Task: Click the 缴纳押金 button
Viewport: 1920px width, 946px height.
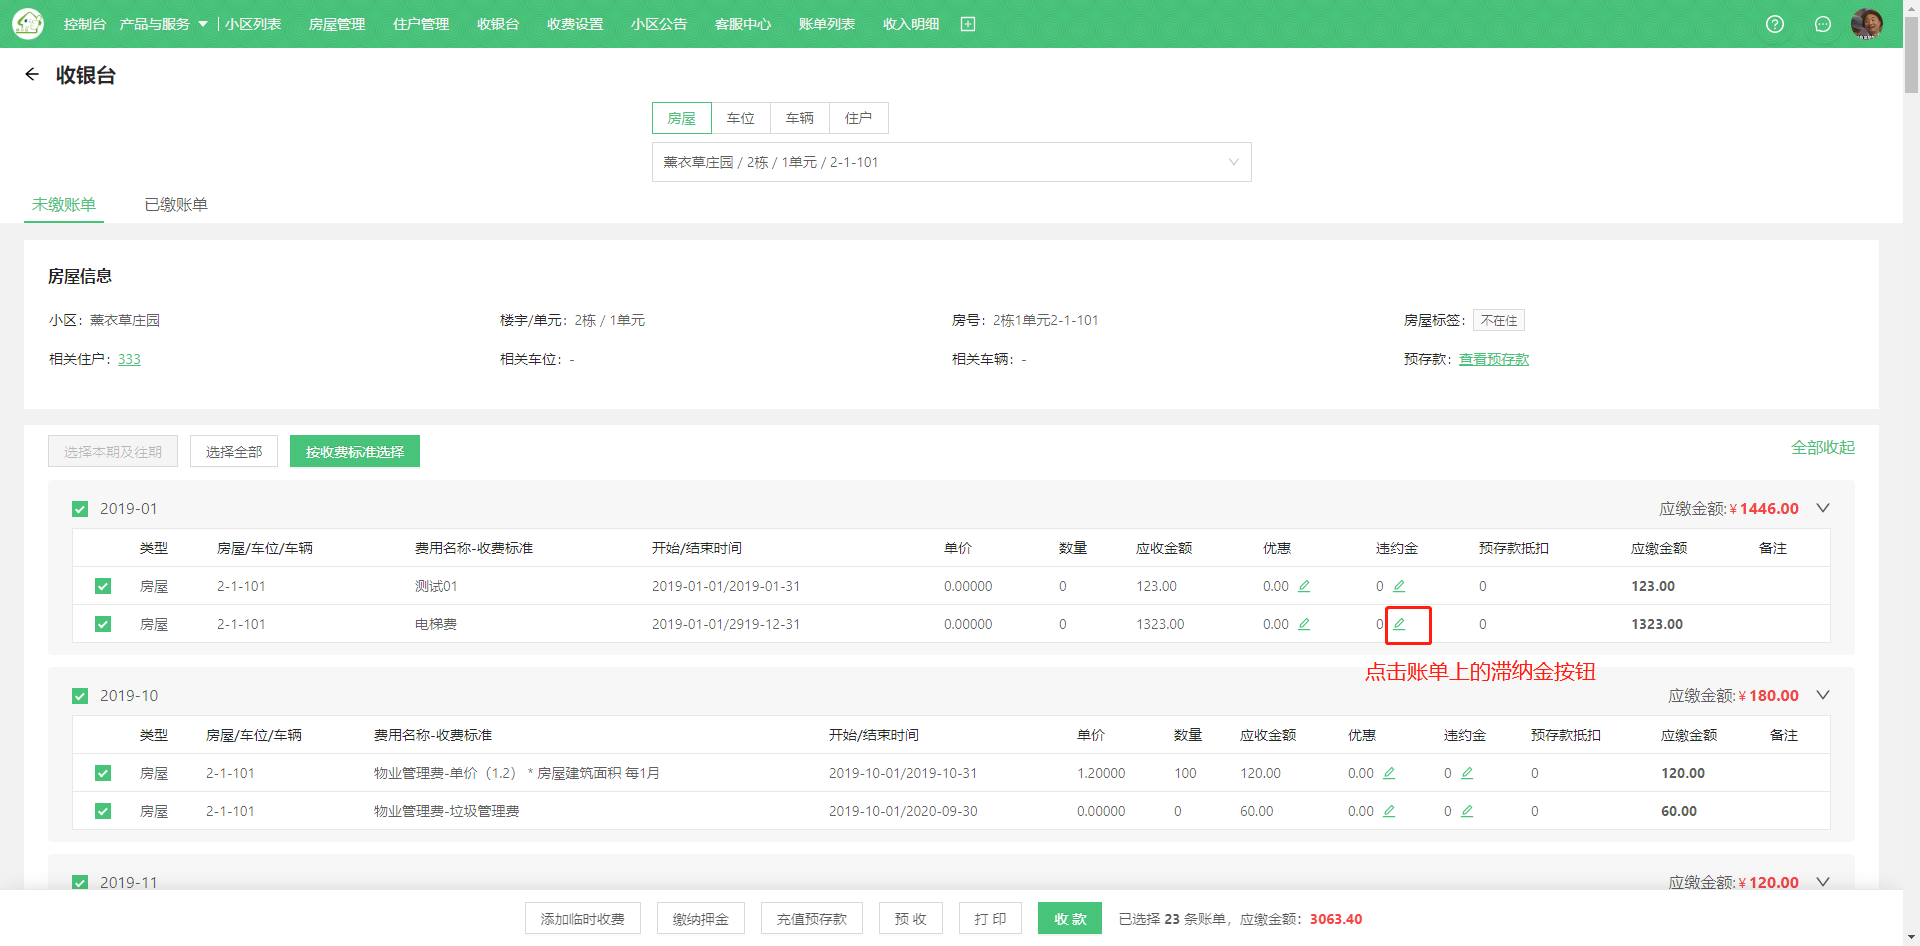Action: point(701,918)
